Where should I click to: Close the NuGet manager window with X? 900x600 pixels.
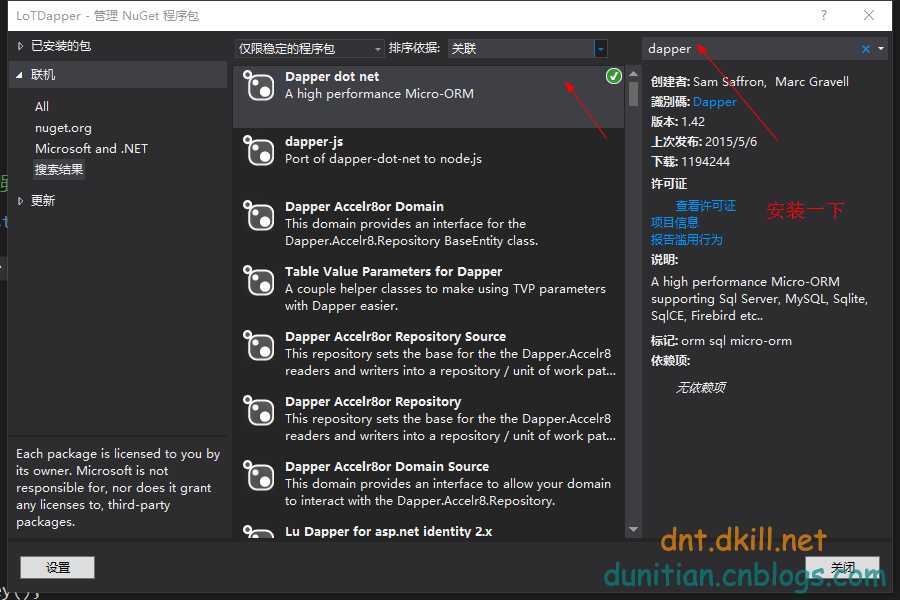[869, 15]
